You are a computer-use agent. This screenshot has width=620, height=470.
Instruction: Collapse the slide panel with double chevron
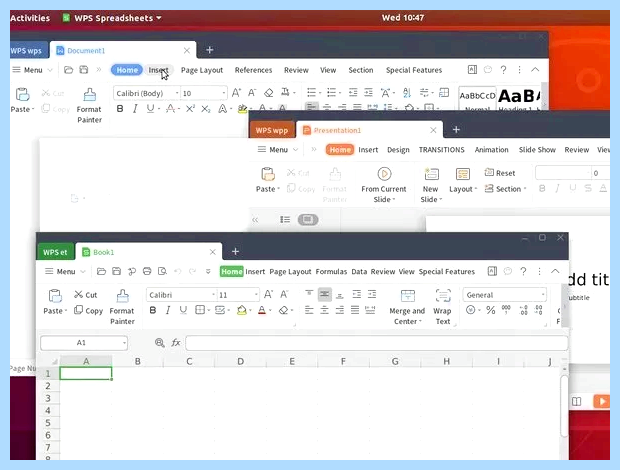[x=255, y=220]
